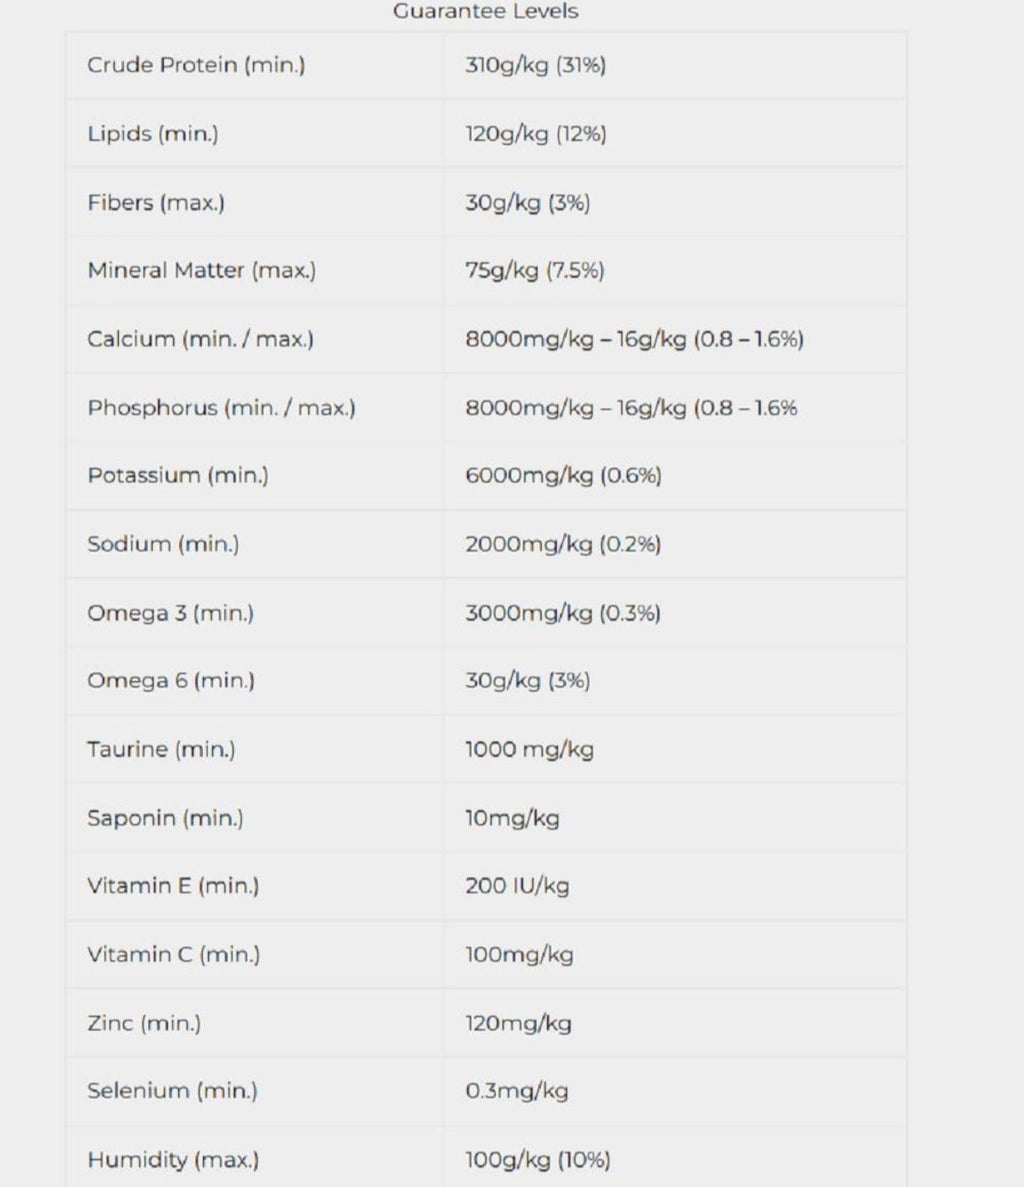
Task: Click the Phosphorus (min. / max.) label
Action: pos(222,408)
